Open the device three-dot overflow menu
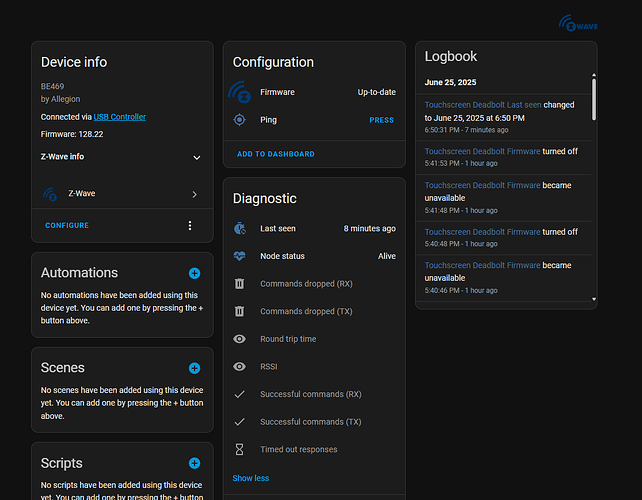The height and width of the screenshot is (500, 642). click(x=190, y=225)
